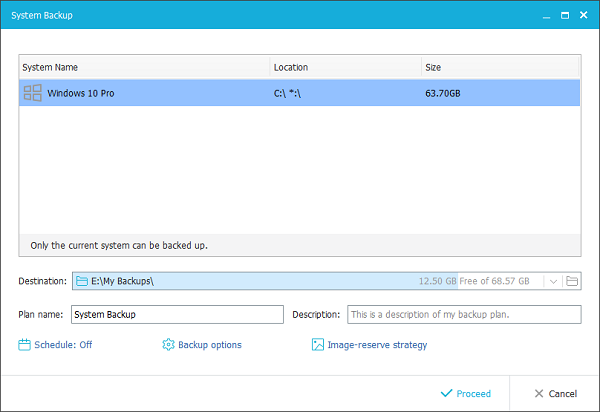This screenshot has height=412, width=600.
Task: Select the destination path E:\My Backups\ field
Action: [308, 281]
